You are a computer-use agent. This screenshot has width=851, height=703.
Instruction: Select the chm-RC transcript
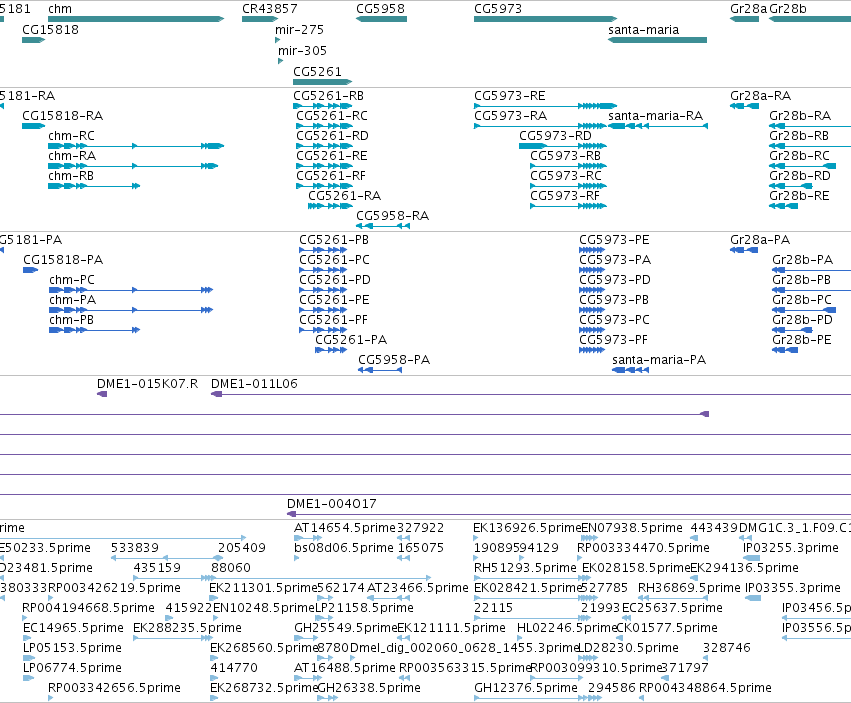coord(136,146)
